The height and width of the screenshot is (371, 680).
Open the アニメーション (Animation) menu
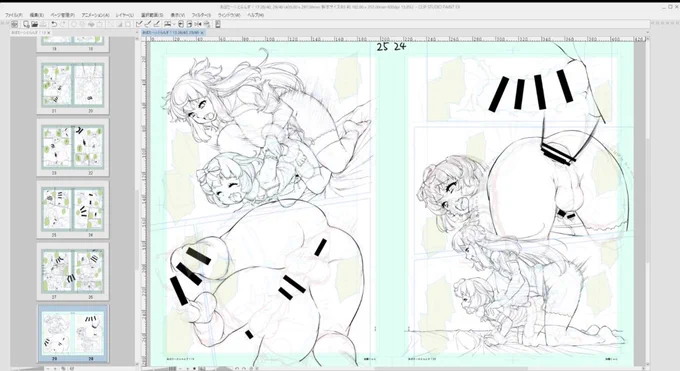point(95,15)
